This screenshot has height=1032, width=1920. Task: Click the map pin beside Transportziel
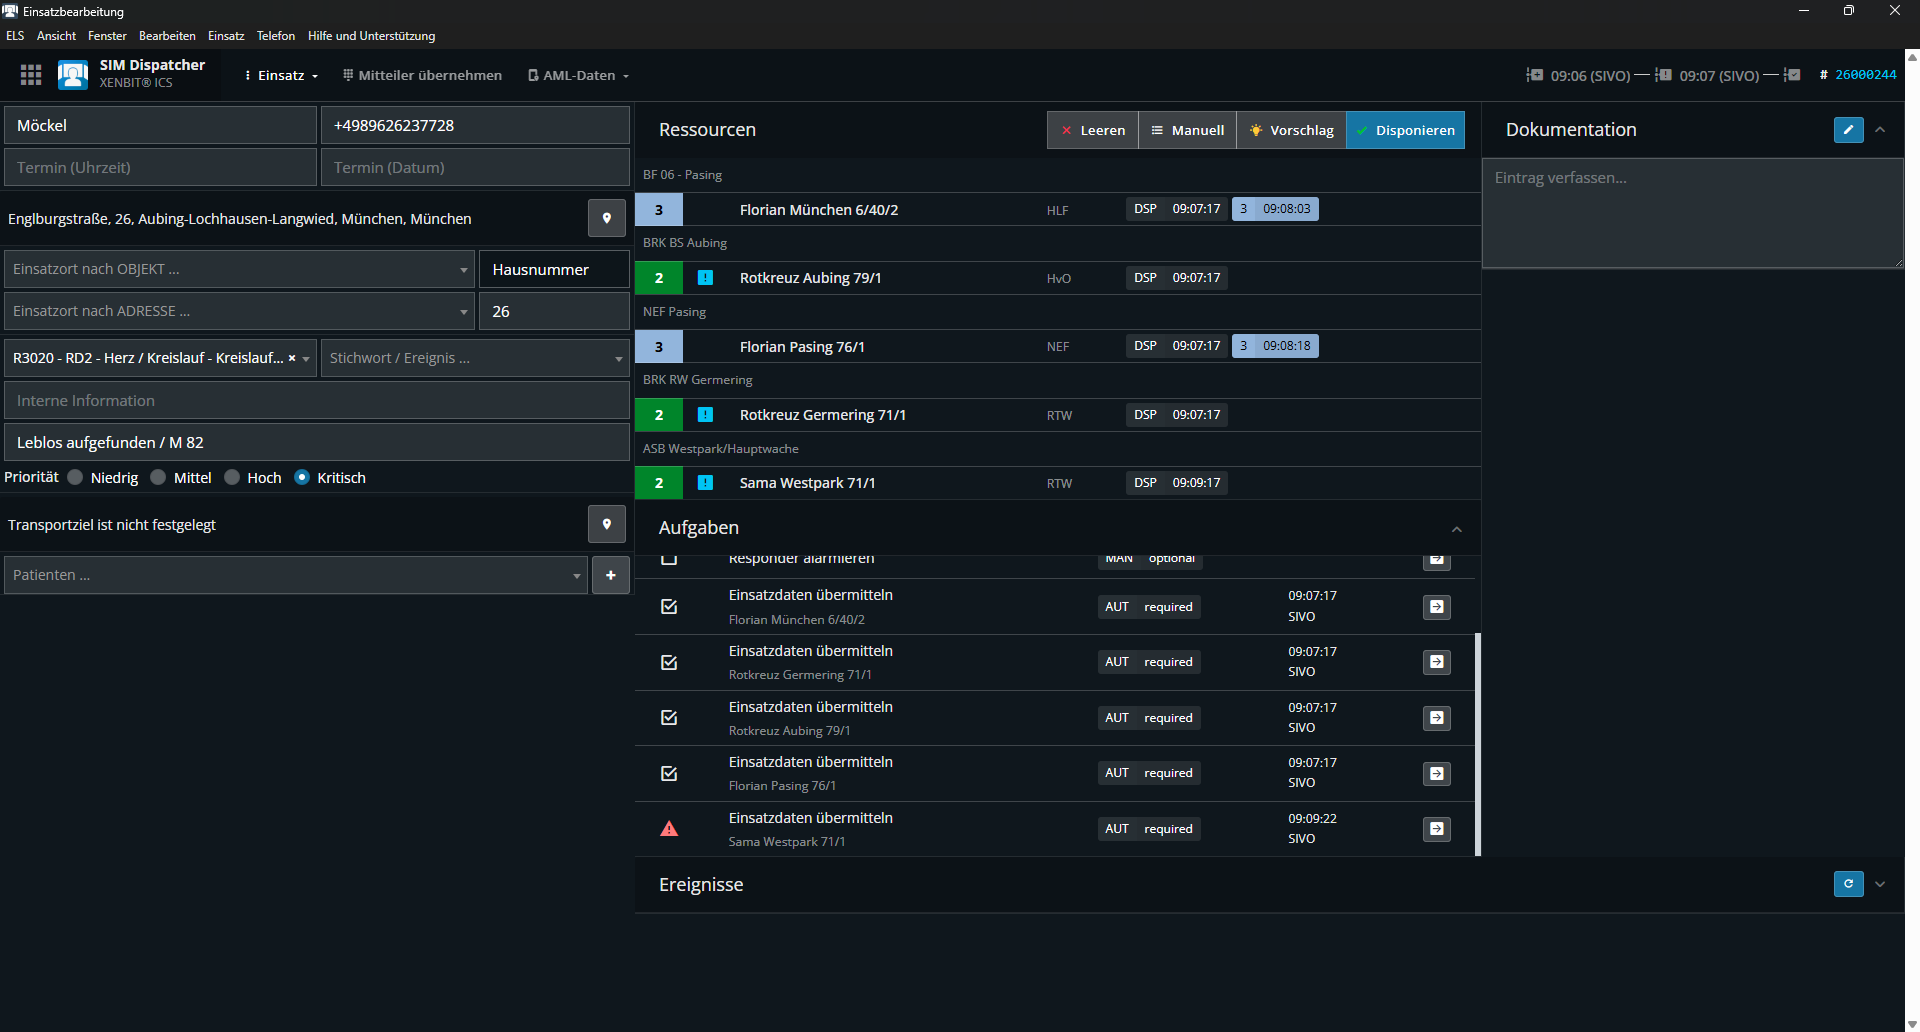coord(606,524)
